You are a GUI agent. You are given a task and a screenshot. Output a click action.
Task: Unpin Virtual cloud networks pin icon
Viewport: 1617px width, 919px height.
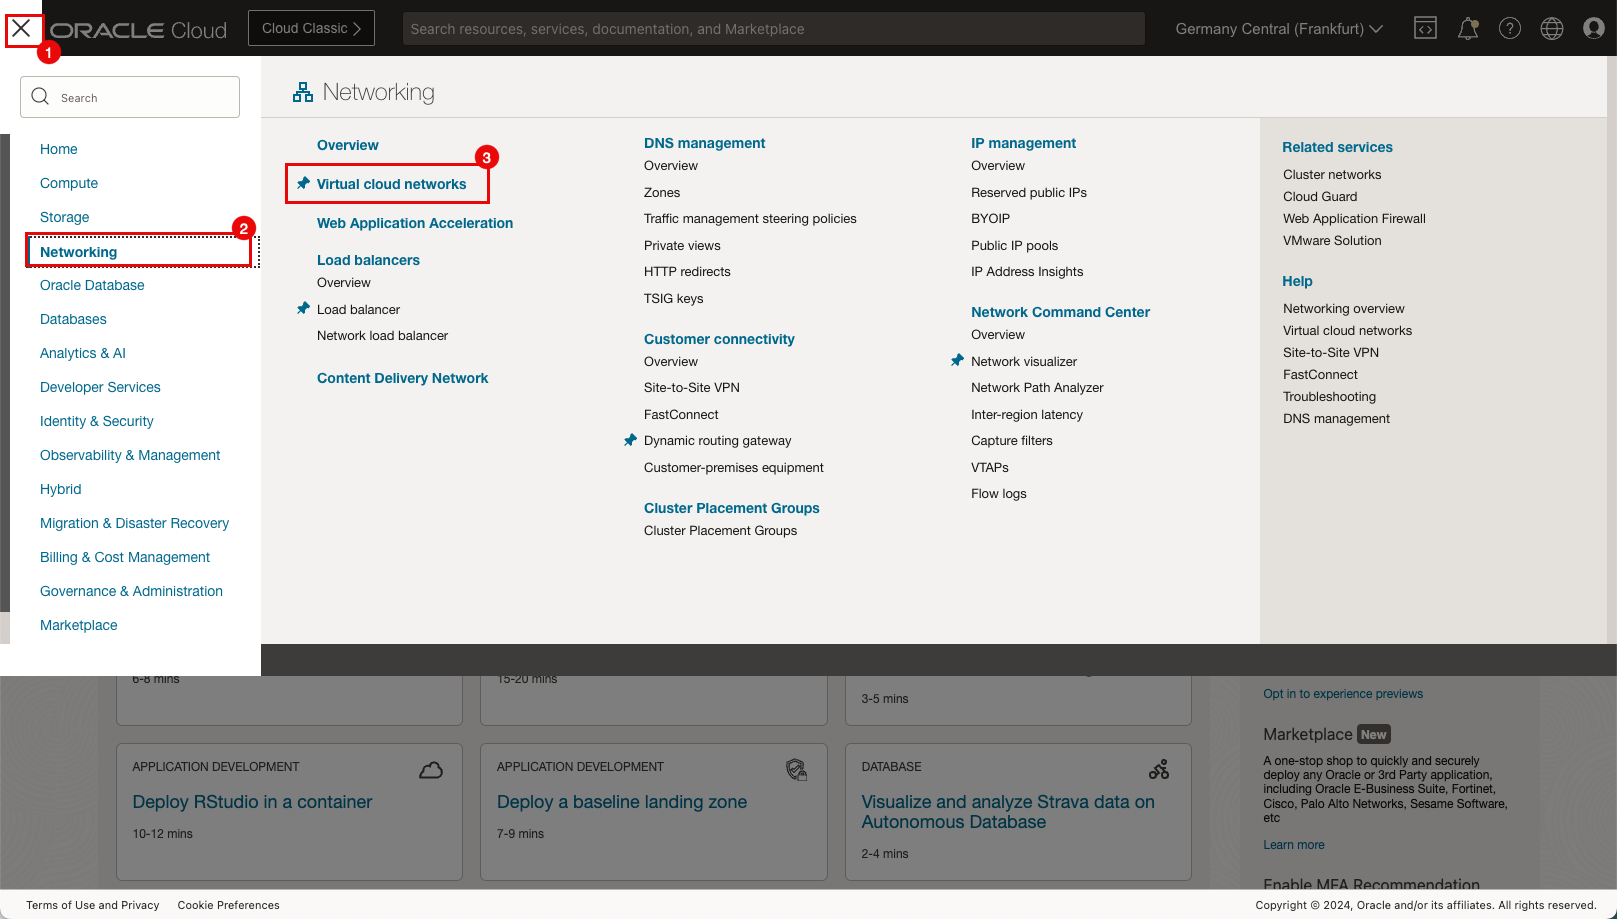[x=303, y=184]
